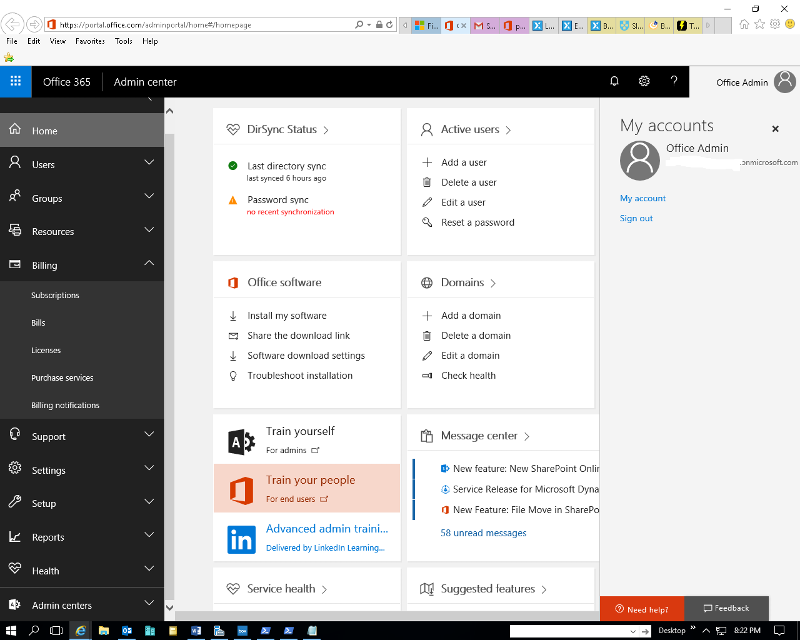Click the Groups icon in sidebar
The height and width of the screenshot is (640, 800).
[15, 196]
